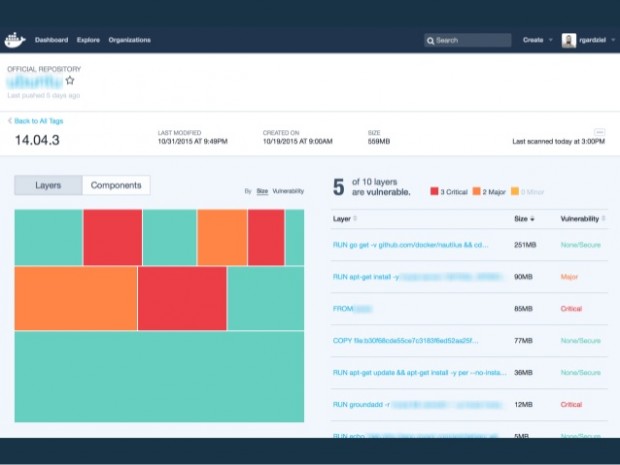
Task: Click the Docker whale logo
Action: 15,40
